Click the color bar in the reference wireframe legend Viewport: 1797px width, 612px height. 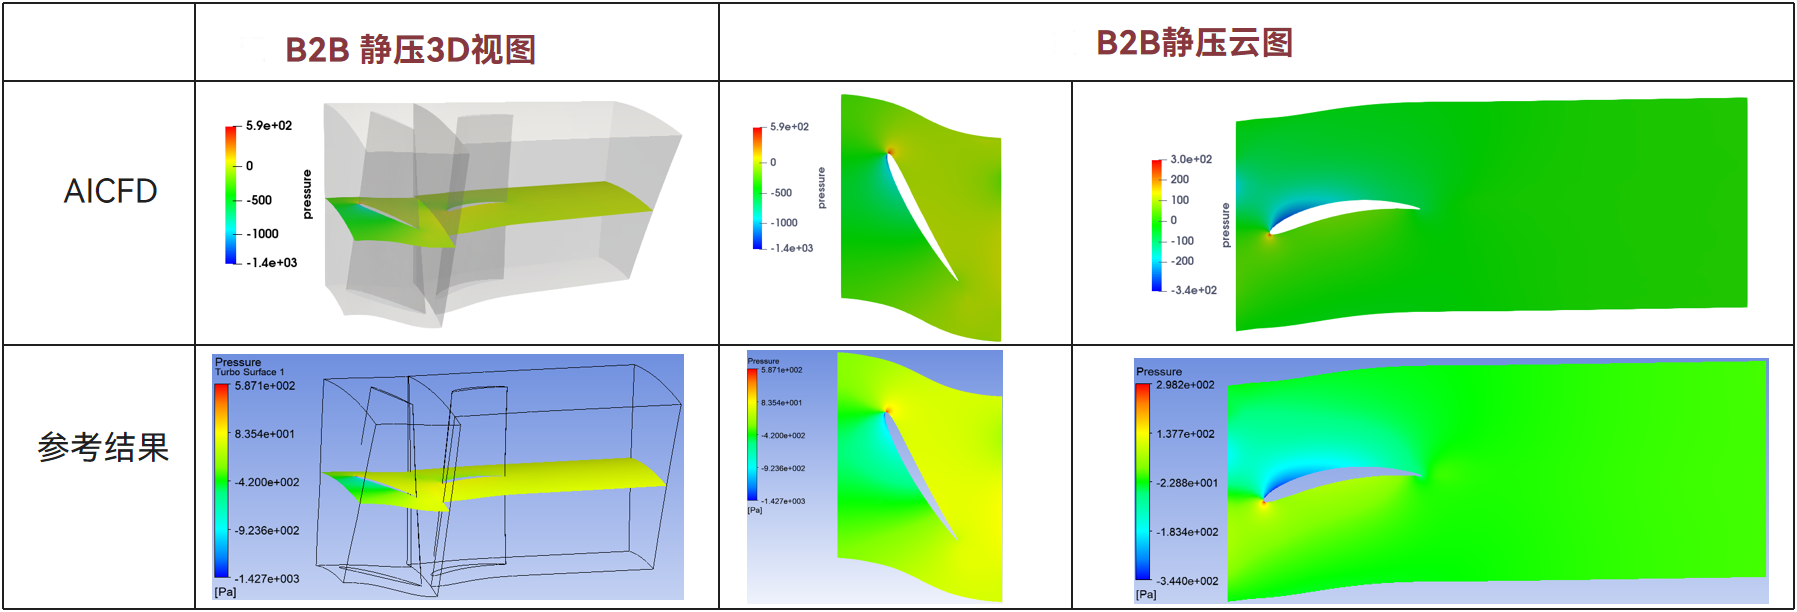tap(221, 480)
